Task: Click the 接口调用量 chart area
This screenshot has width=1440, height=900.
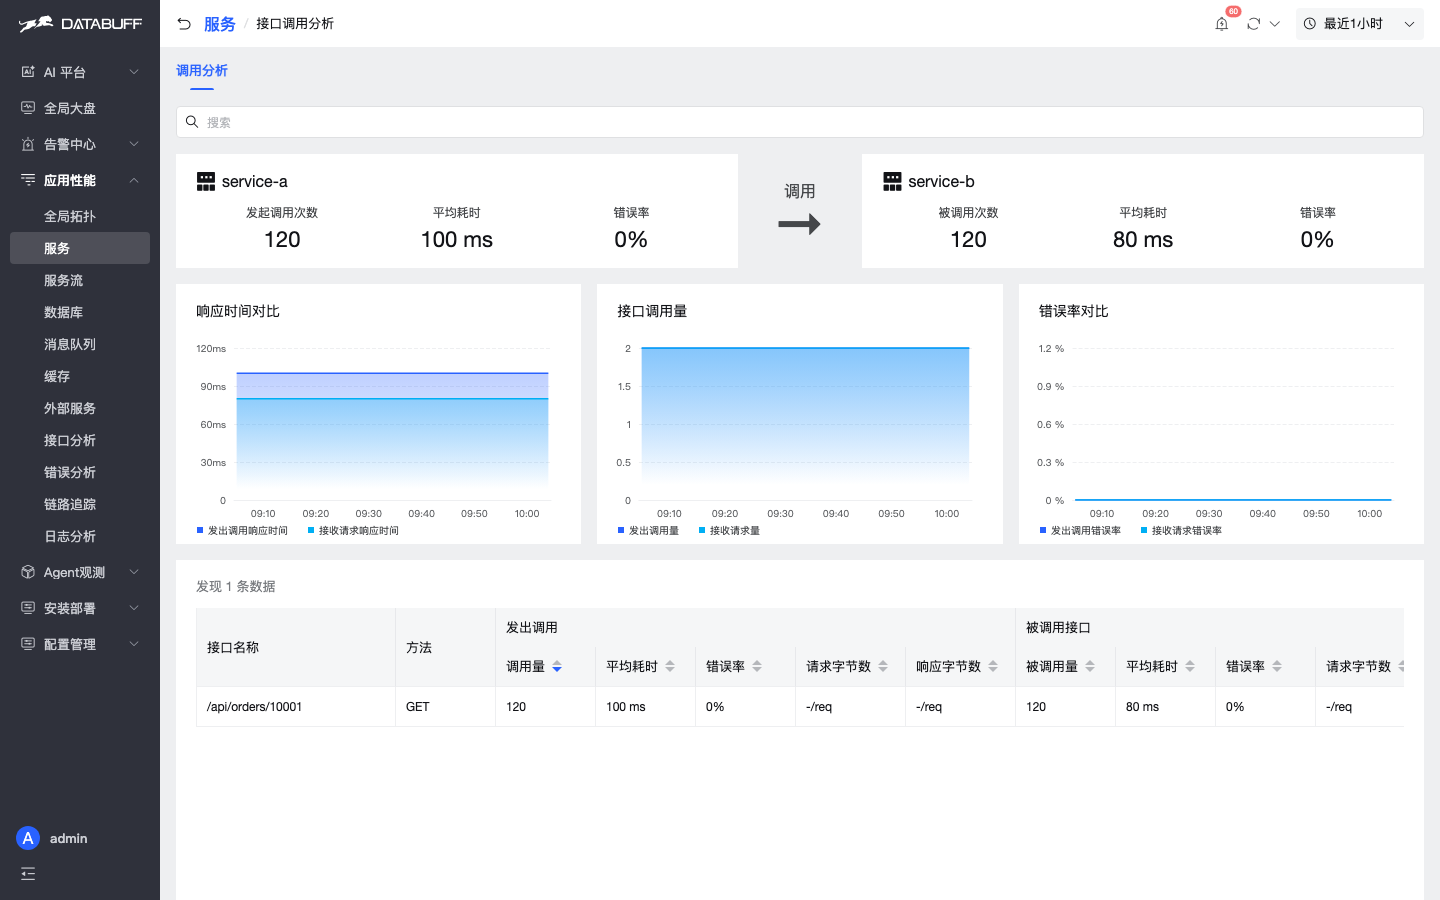Action: (805, 424)
